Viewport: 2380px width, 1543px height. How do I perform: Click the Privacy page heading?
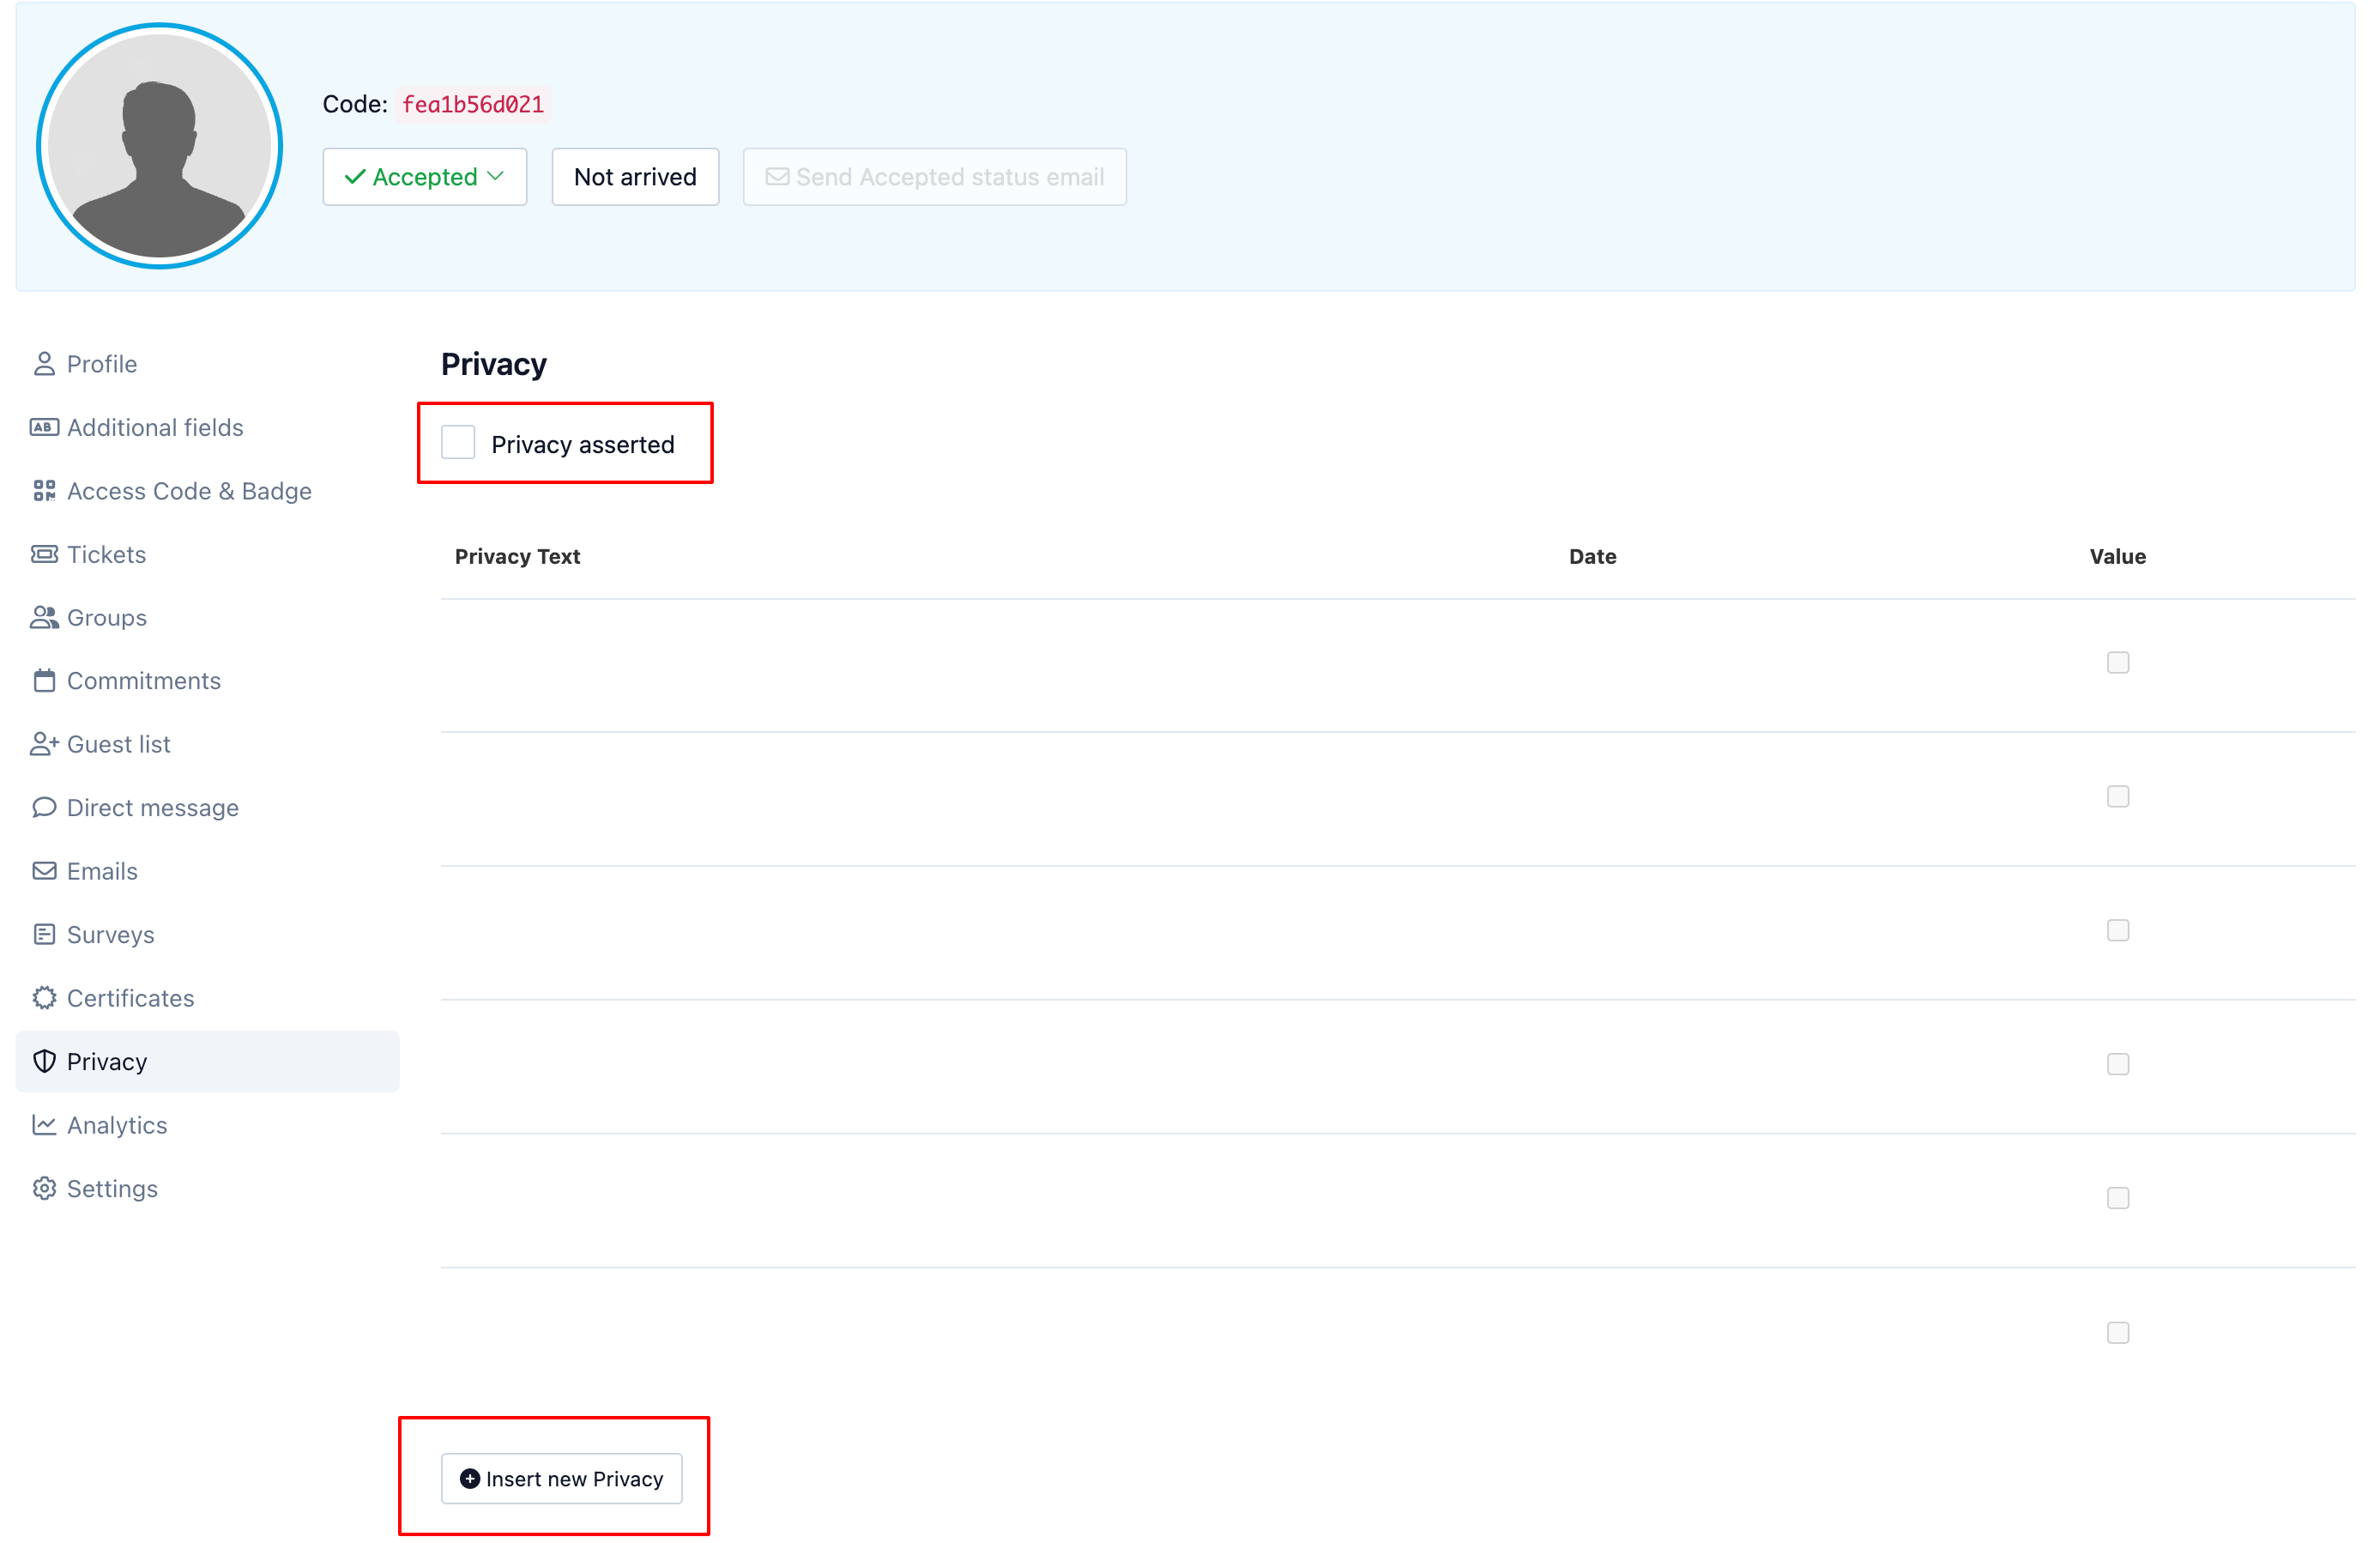pyautogui.click(x=494, y=364)
